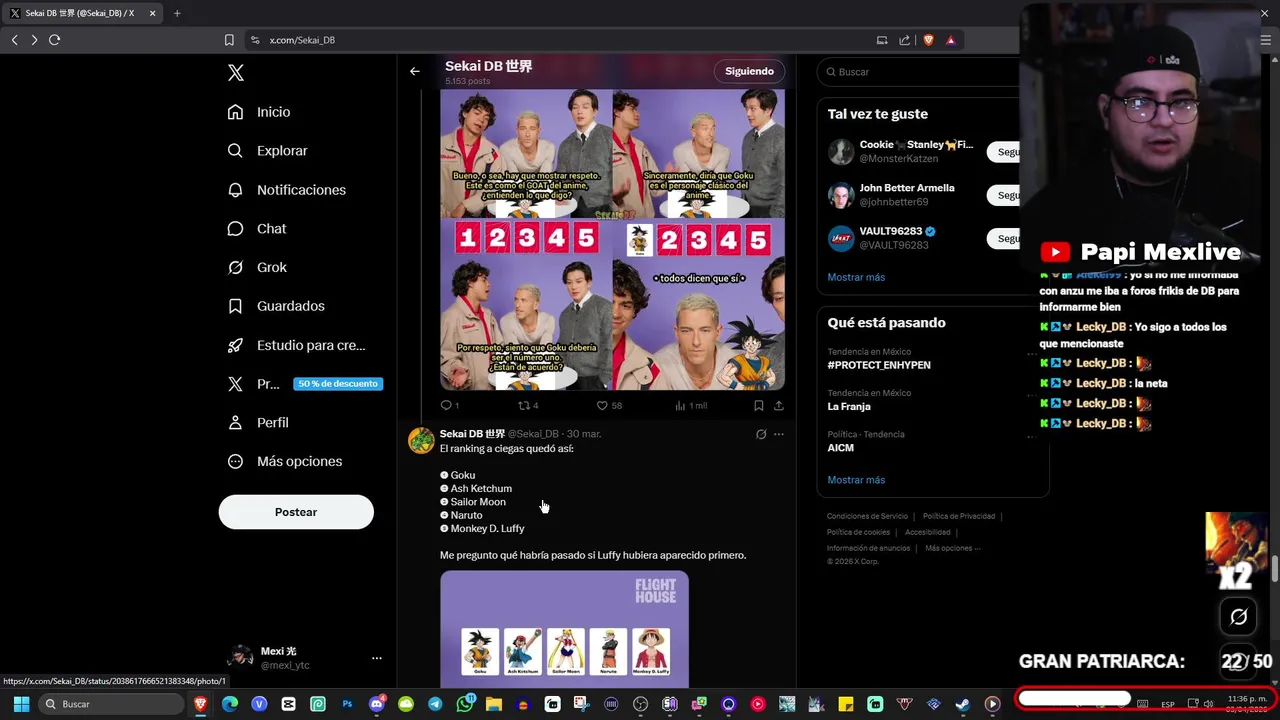Click the Brave Rewards triangle icon
The image size is (1280, 720).
(x=950, y=40)
